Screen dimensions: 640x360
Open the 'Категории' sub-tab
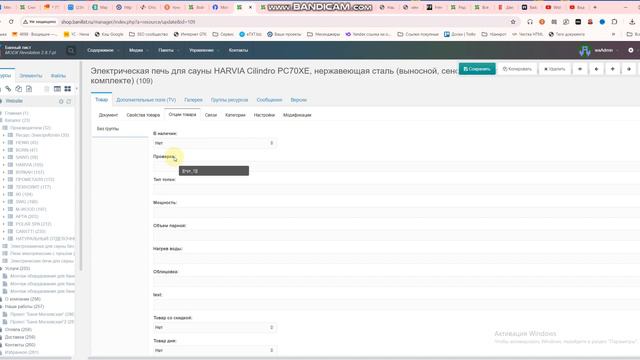[236, 115]
